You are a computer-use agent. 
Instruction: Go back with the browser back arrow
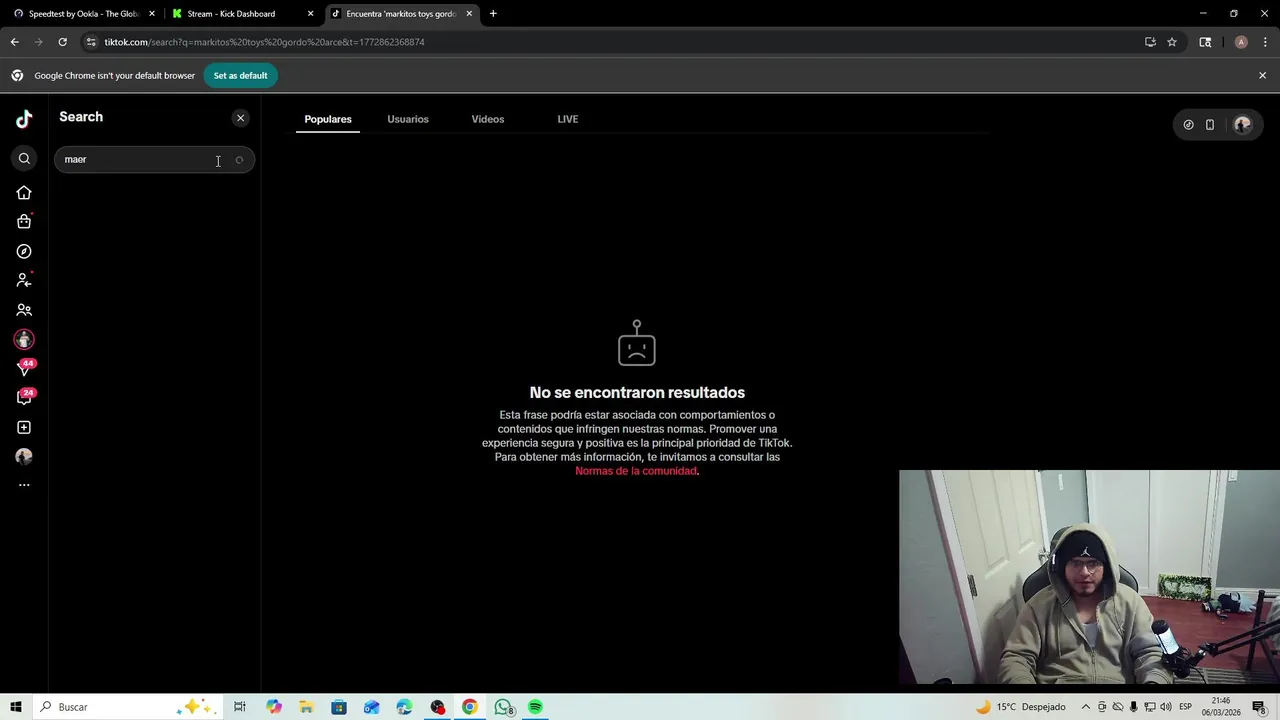[14, 42]
